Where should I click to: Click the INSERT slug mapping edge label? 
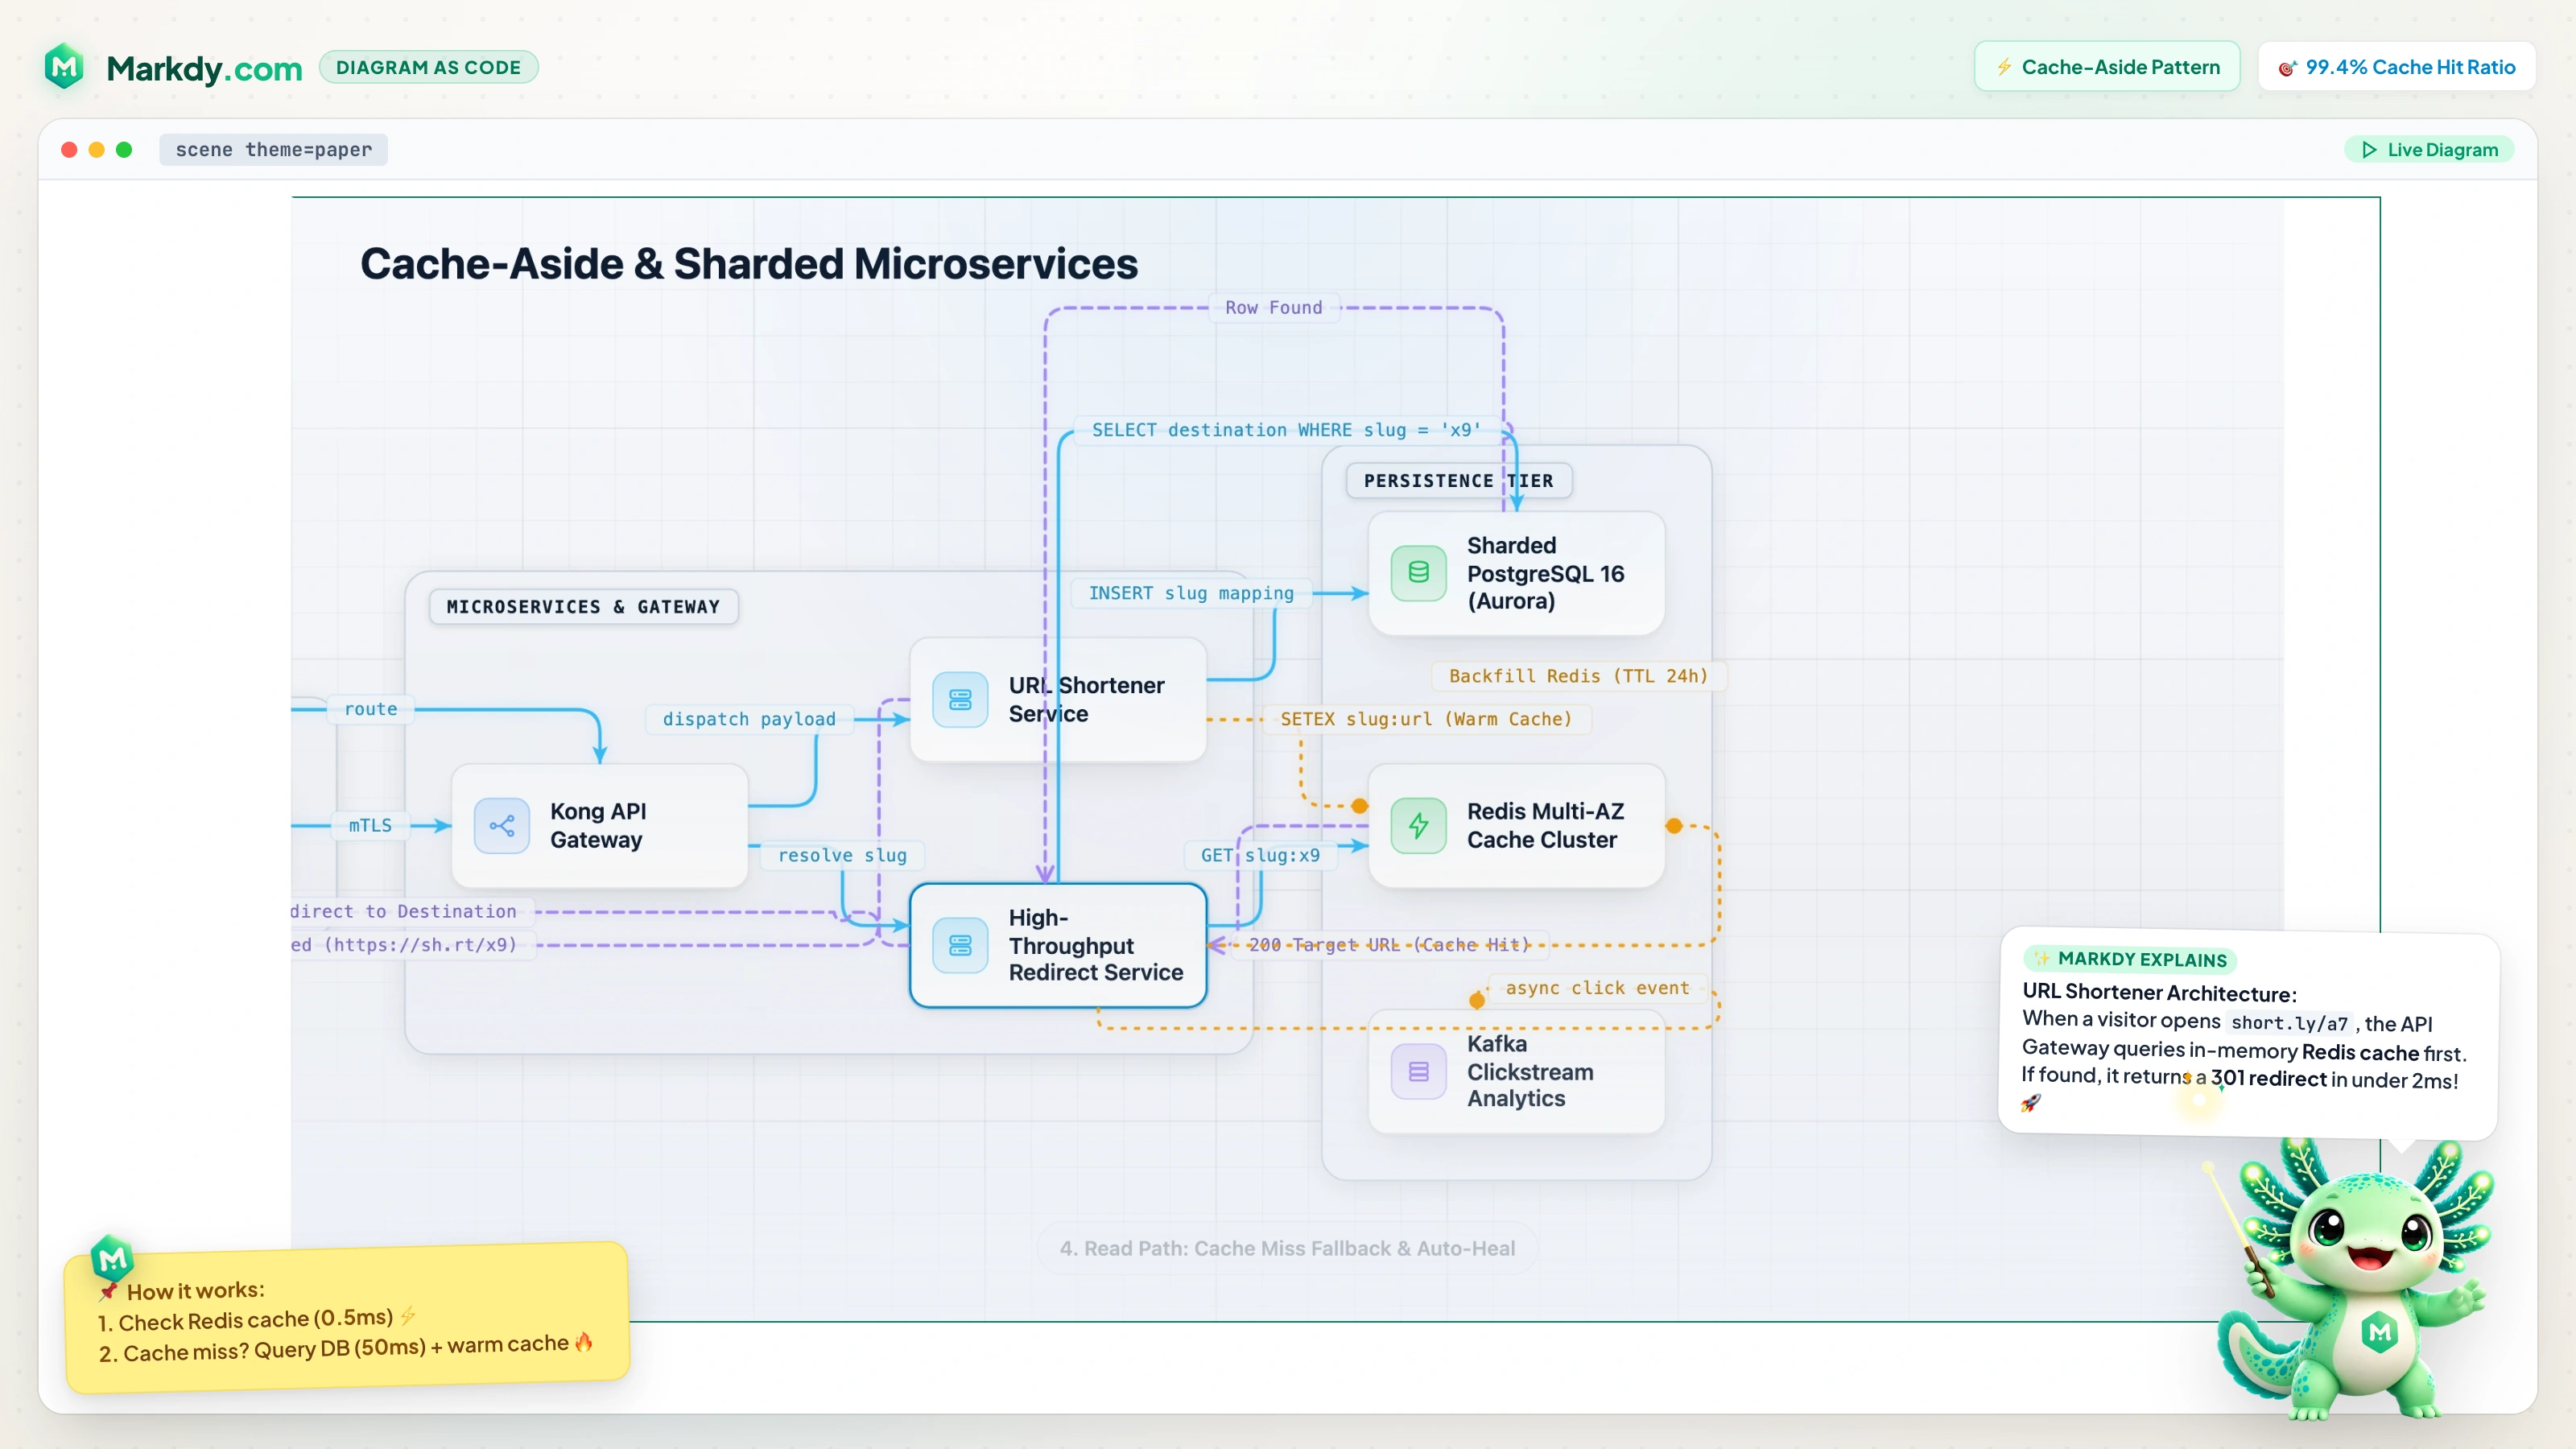1191,593
